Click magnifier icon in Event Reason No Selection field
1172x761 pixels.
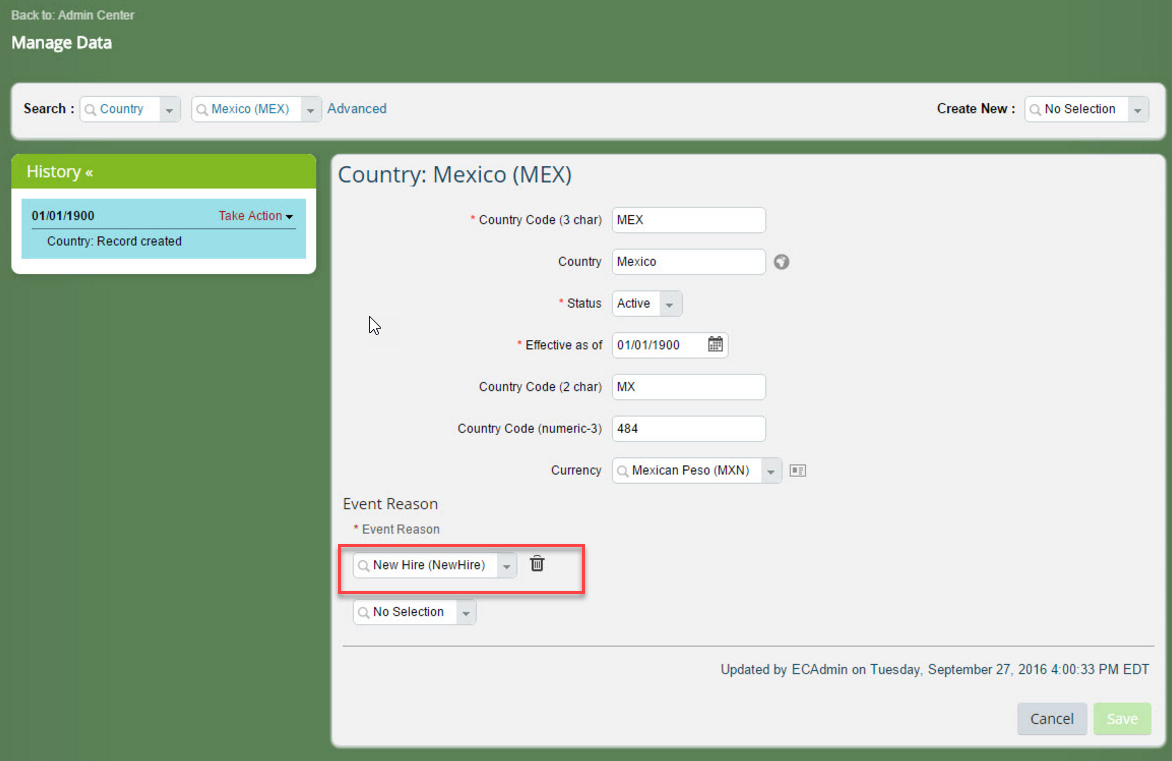[x=363, y=613]
